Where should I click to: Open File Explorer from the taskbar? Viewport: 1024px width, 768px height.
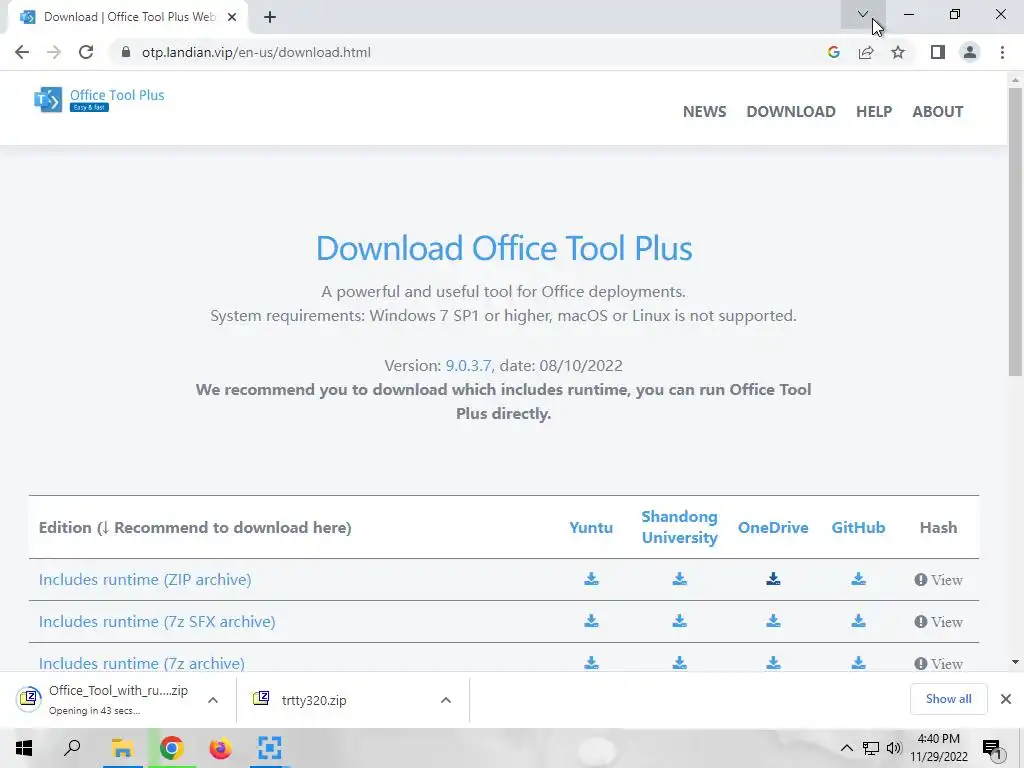pyautogui.click(x=122, y=748)
